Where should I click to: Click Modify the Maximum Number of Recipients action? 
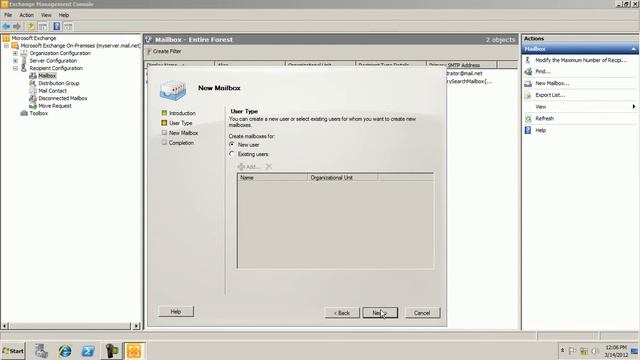pos(581,60)
